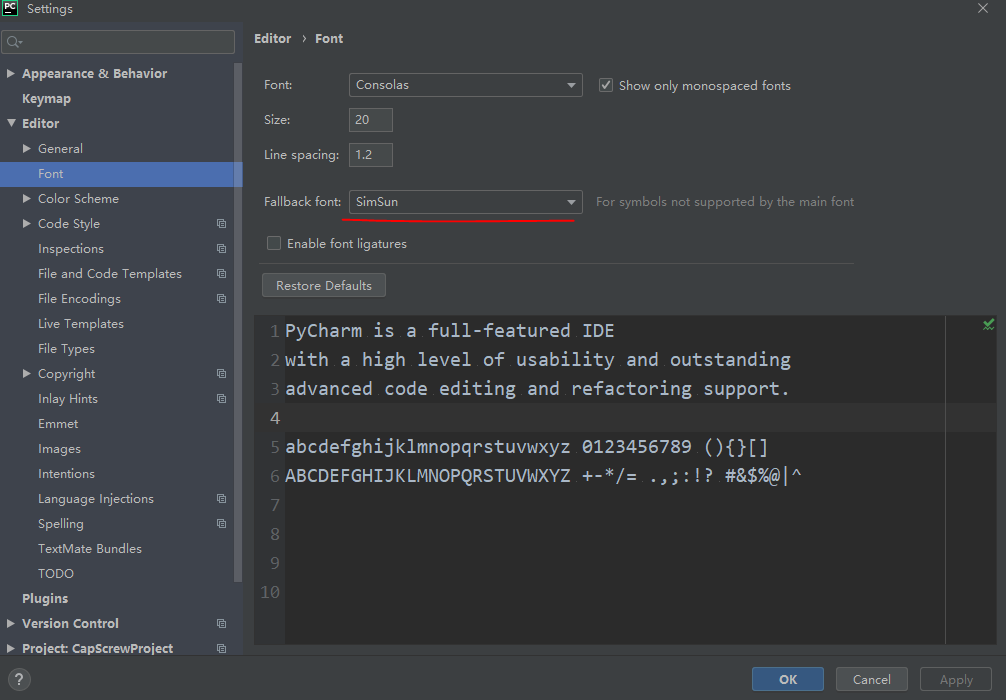Open the Spelling settings page
Viewport: 1006px width, 700px height.
pos(60,524)
